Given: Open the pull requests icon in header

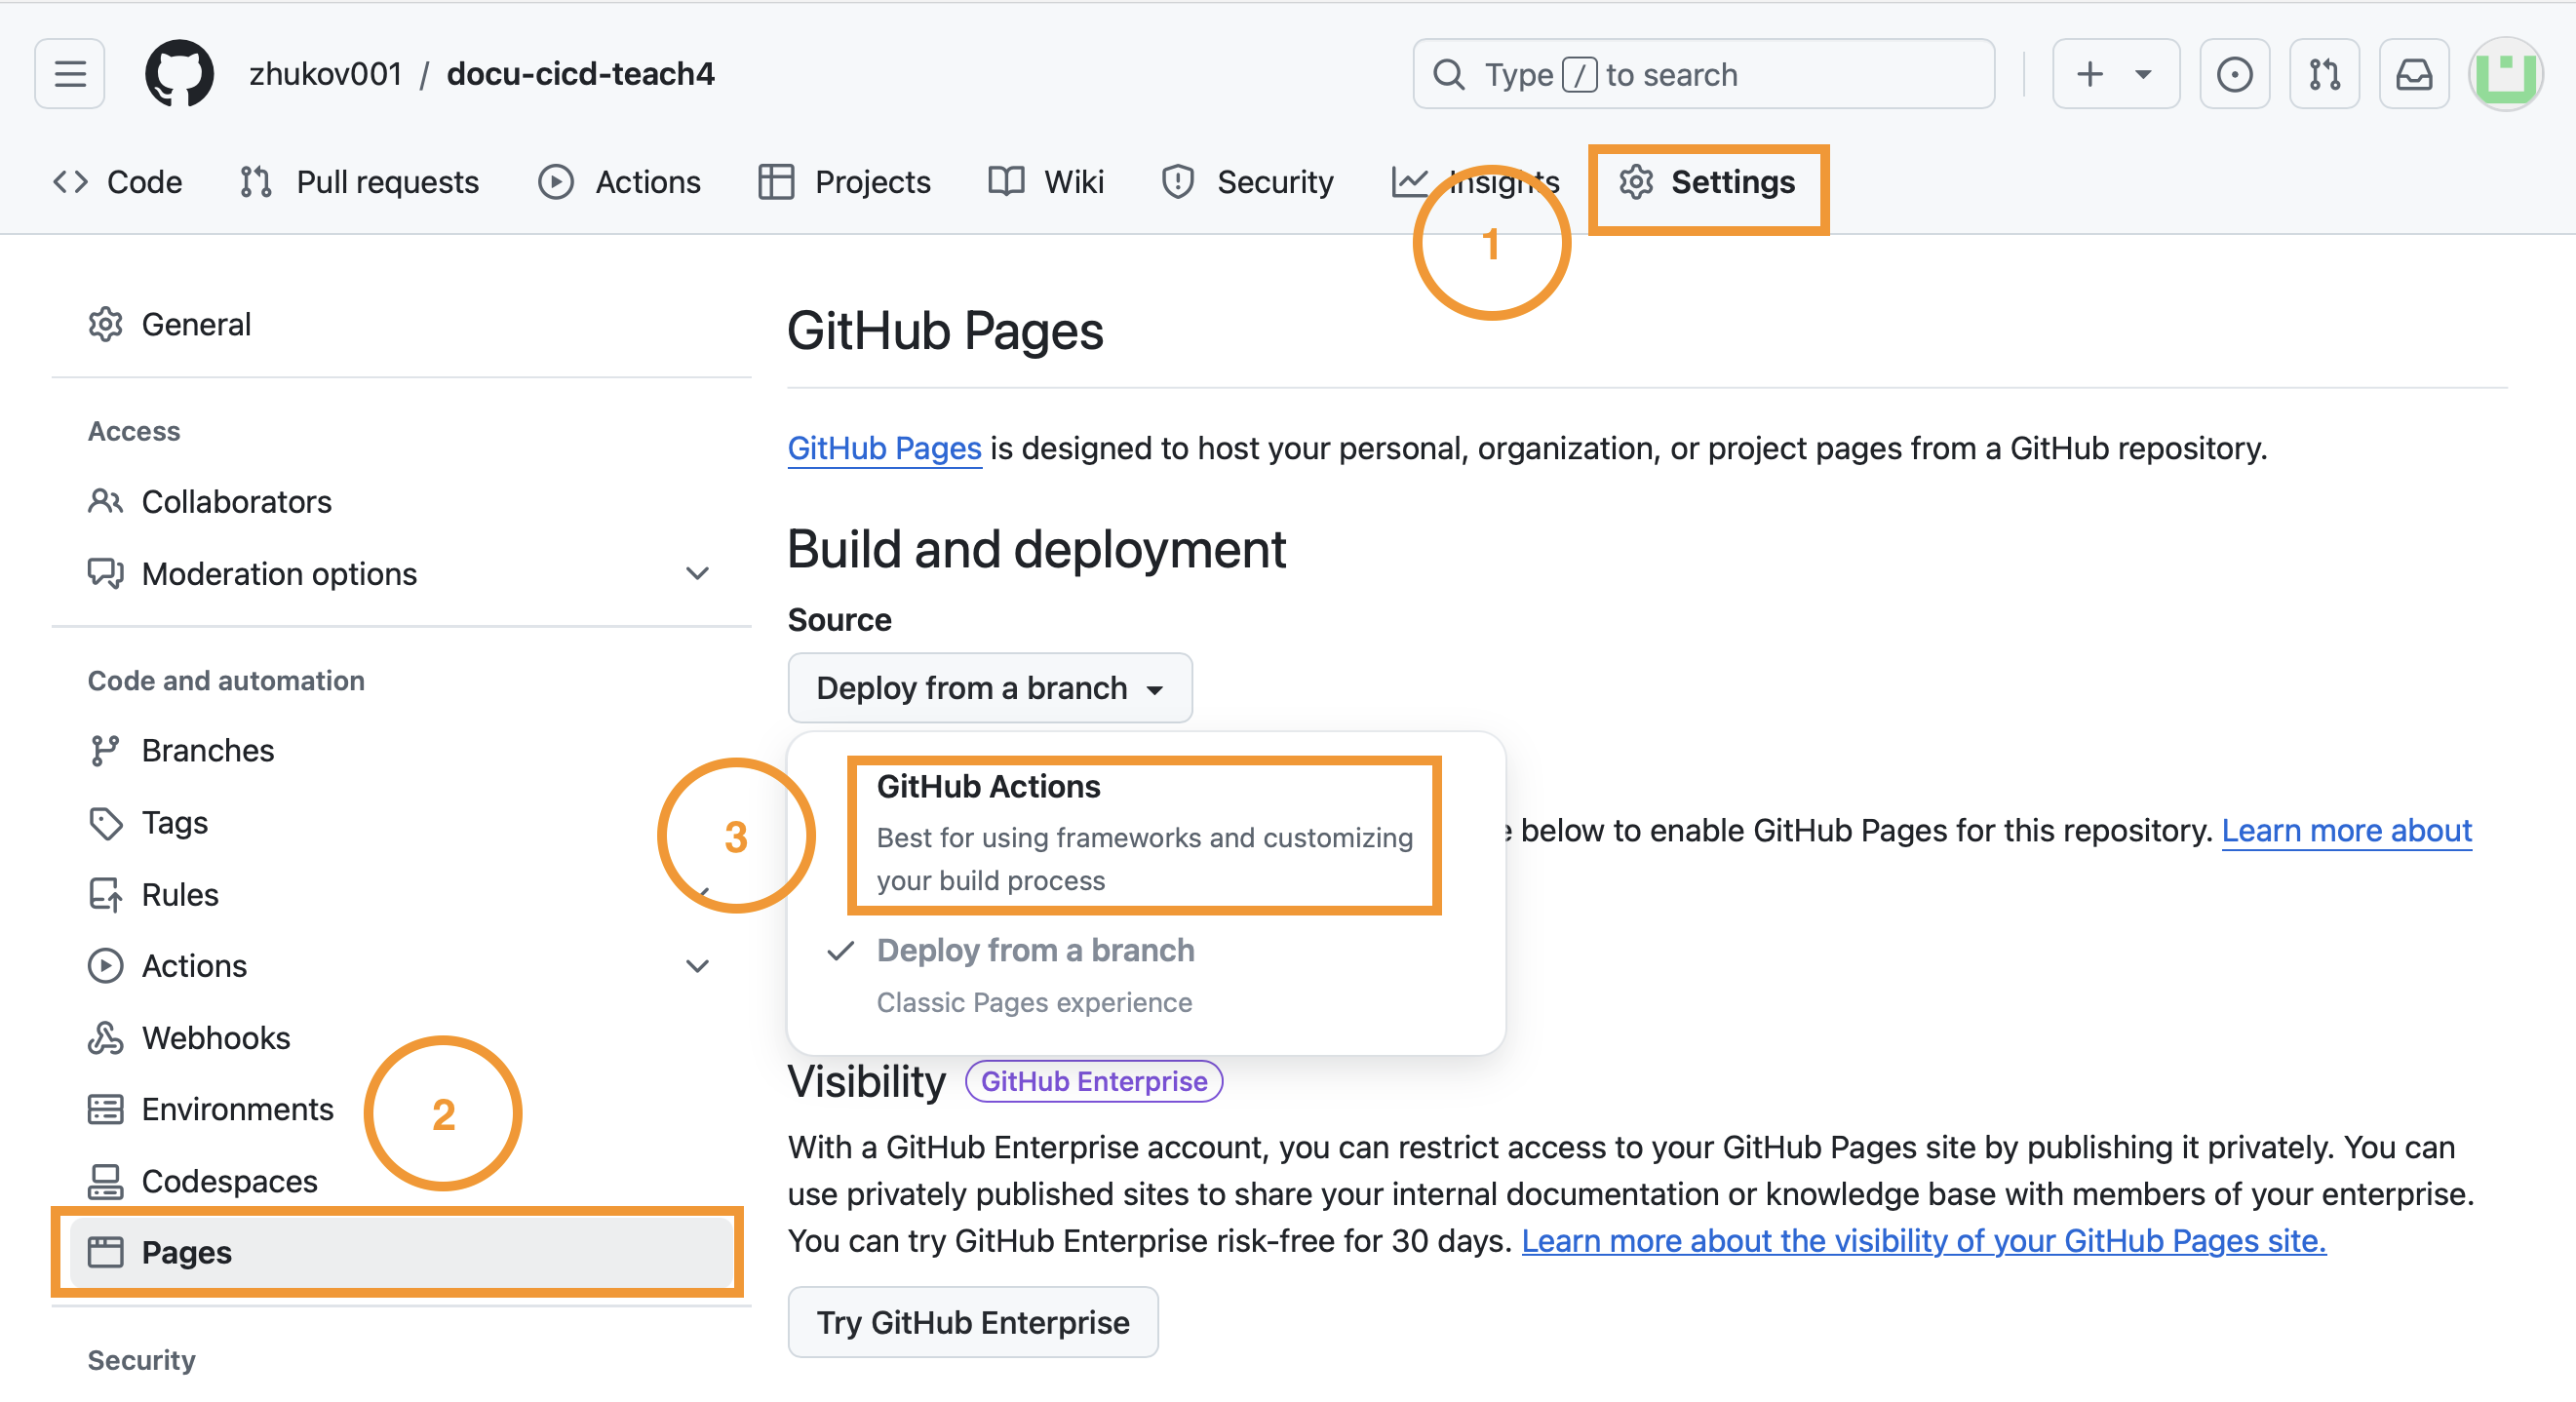Looking at the screenshot, I should [x=2323, y=73].
